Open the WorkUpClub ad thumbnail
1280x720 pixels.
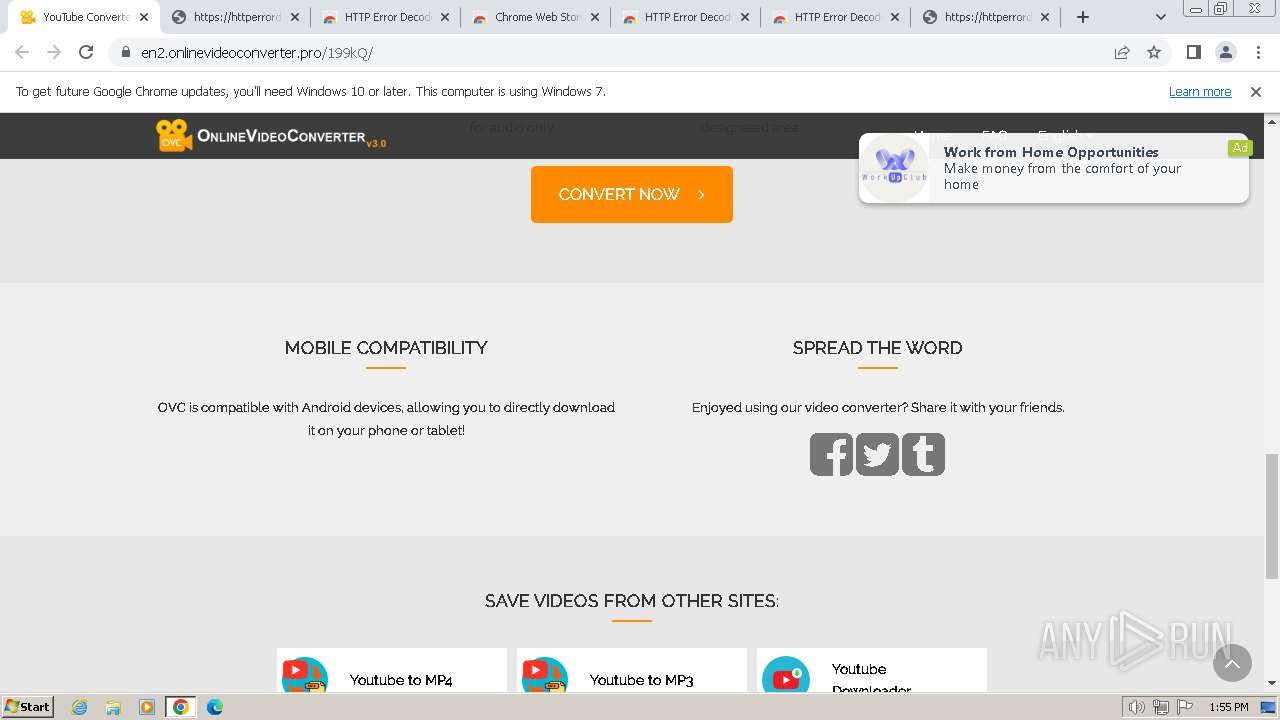895,168
